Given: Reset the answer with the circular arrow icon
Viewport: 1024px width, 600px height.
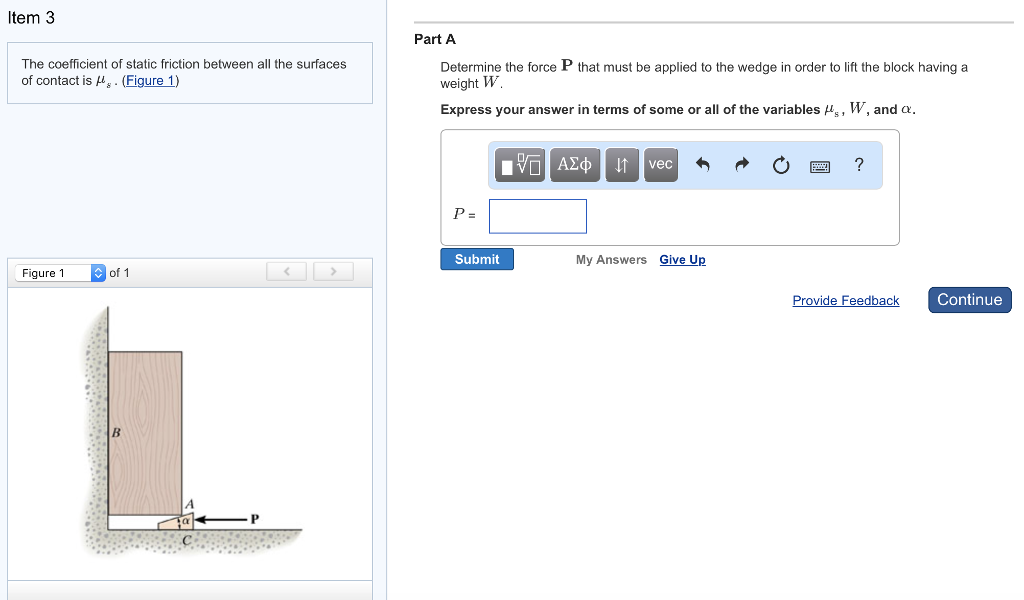Looking at the screenshot, I should click(x=780, y=166).
